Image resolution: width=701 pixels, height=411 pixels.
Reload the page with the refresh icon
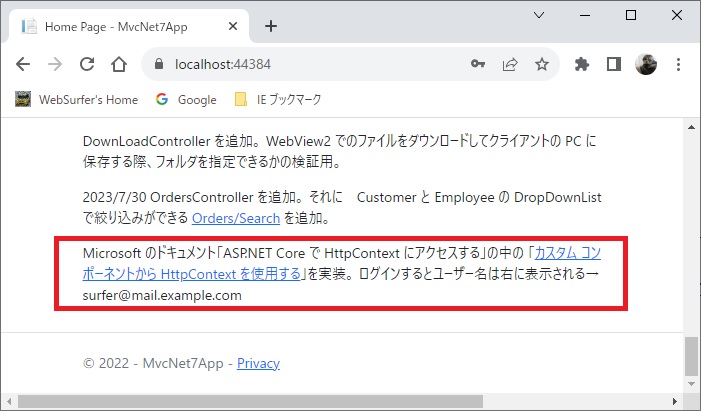87,64
